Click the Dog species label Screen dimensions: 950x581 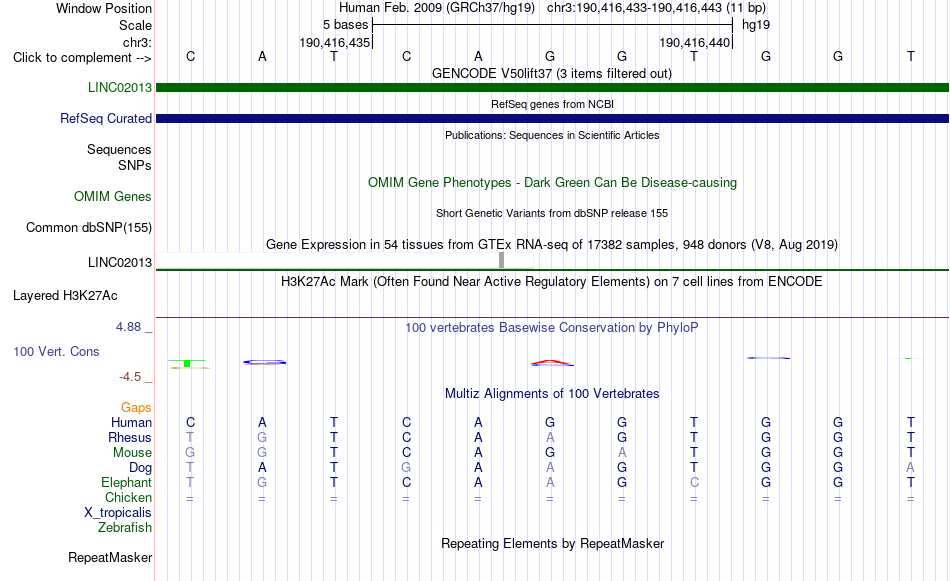click(x=140, y=468)
